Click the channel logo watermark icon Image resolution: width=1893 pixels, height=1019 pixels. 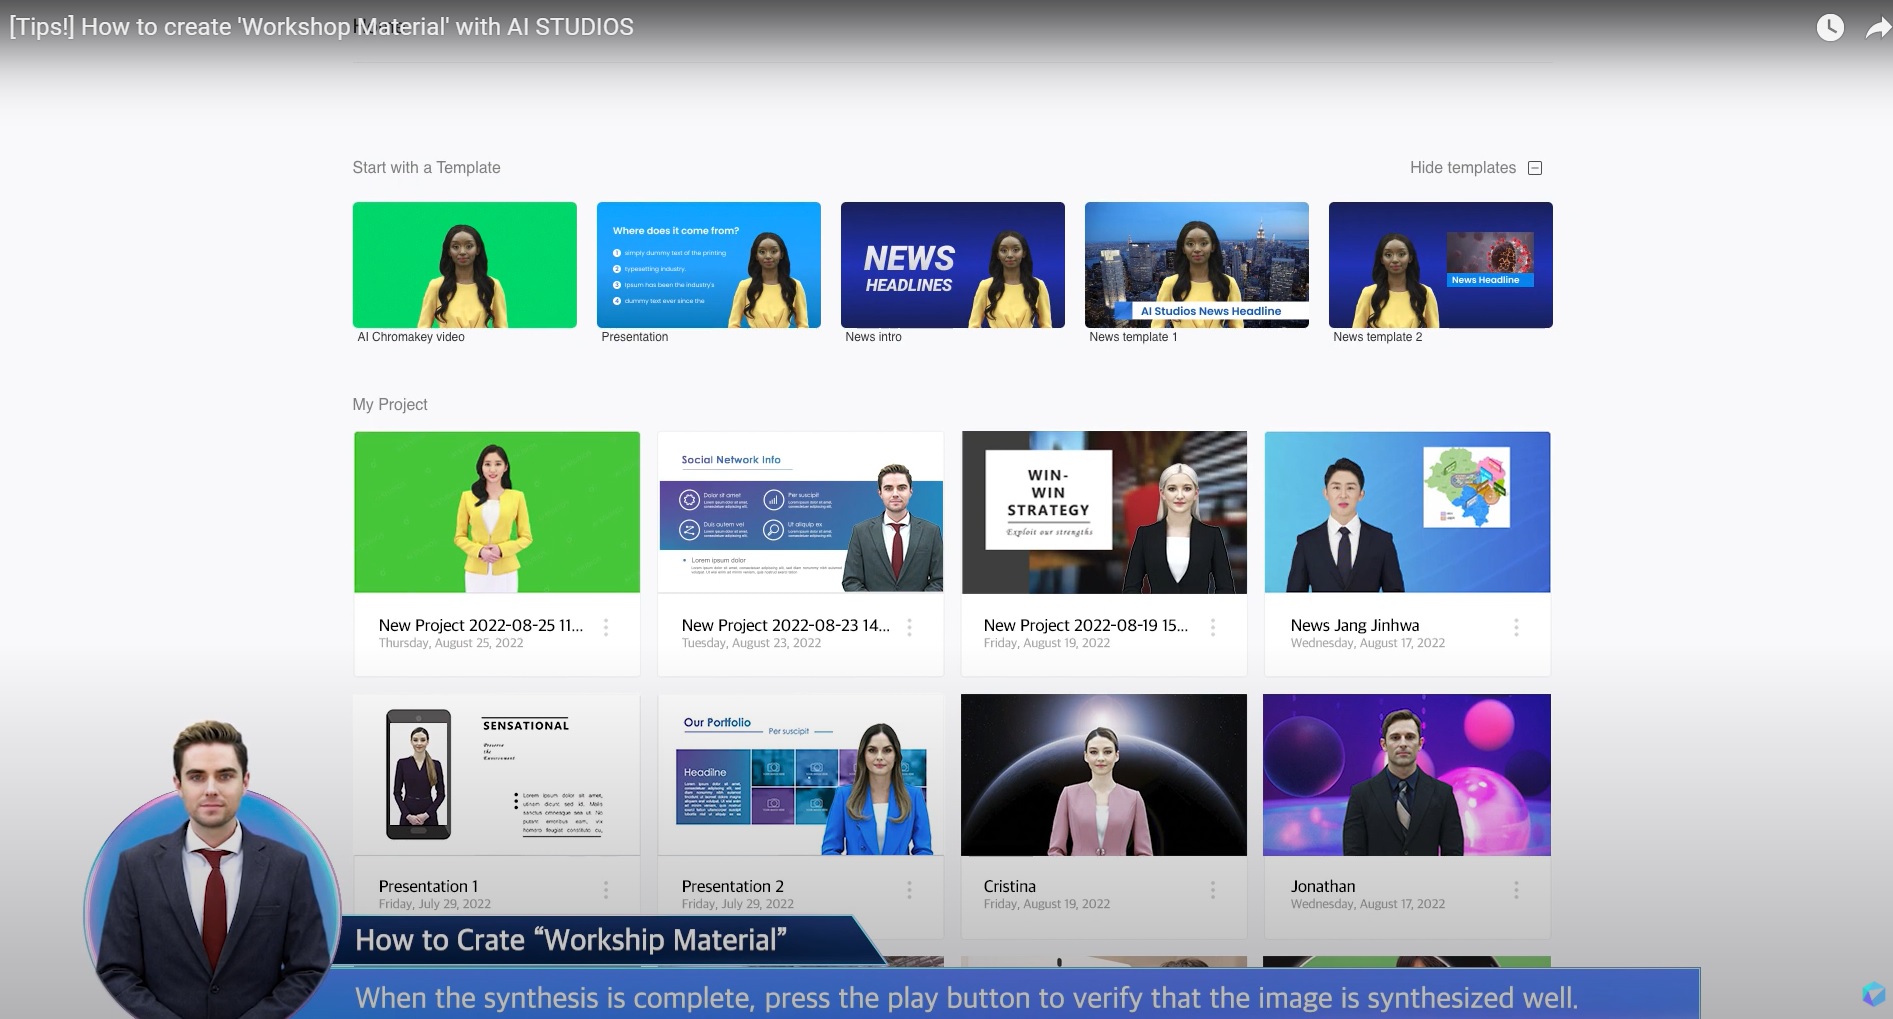pyautogui.click(x=1873, y=994)
